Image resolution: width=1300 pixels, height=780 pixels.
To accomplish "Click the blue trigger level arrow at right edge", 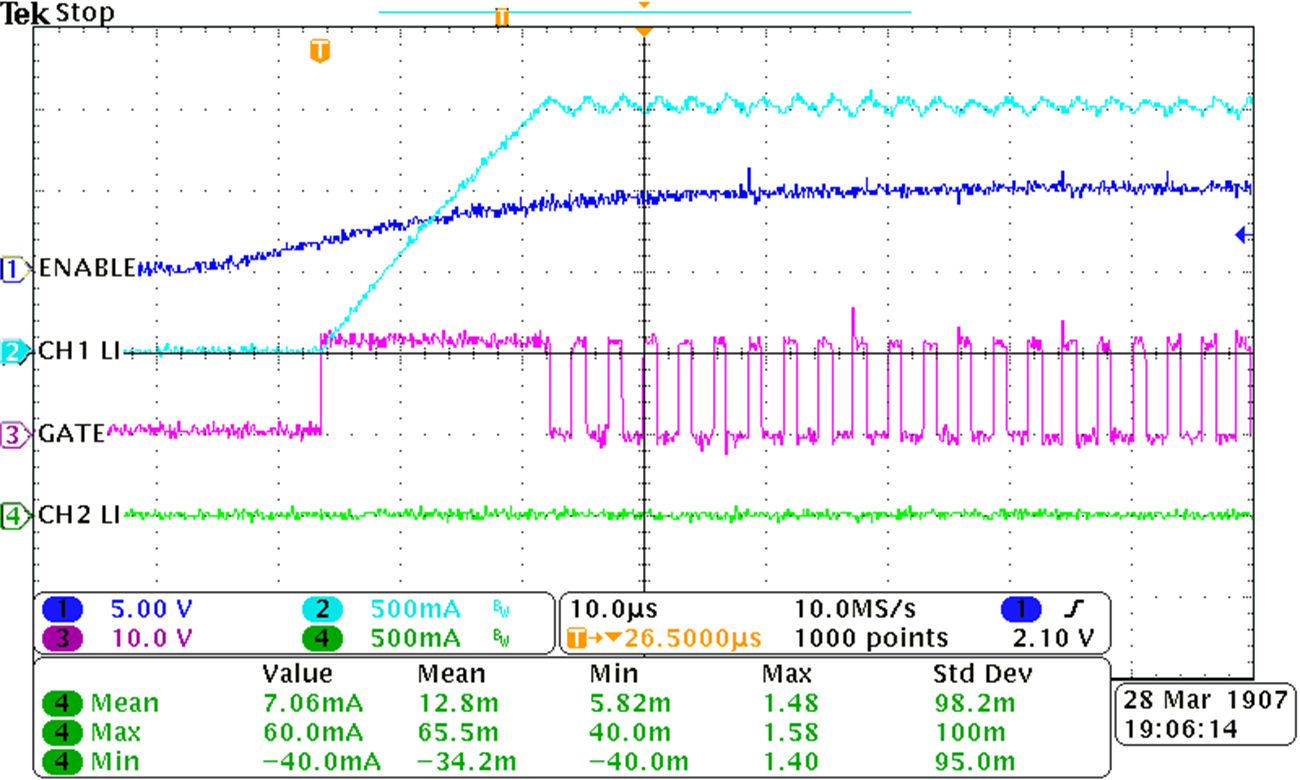I will [x=1244, y=235].
